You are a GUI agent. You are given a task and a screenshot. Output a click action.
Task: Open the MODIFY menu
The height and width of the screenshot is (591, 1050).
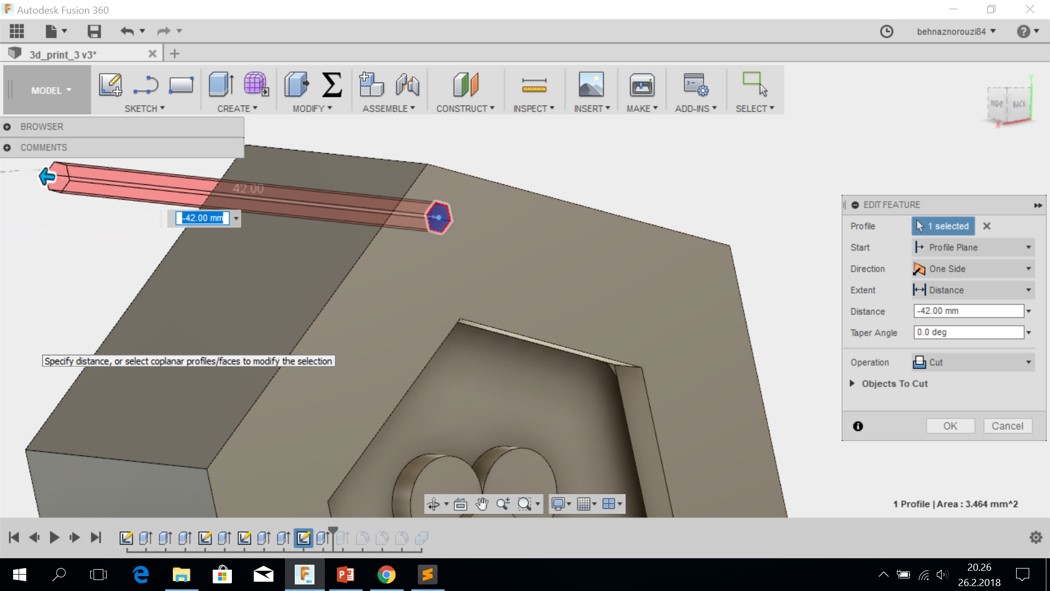[312, 108]
